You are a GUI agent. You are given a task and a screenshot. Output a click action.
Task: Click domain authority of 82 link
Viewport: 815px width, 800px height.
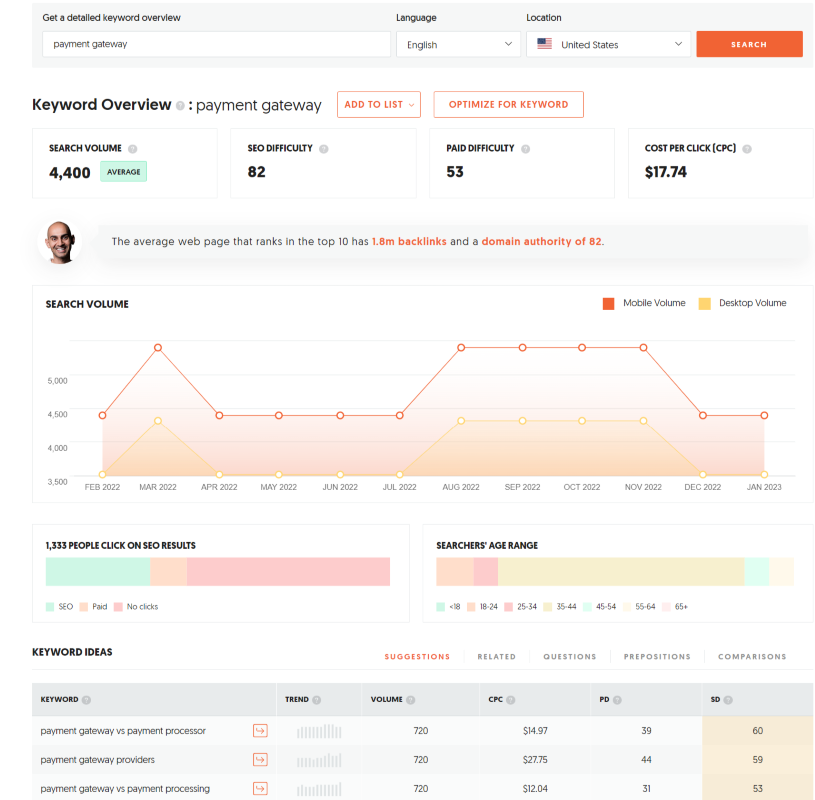541,242
